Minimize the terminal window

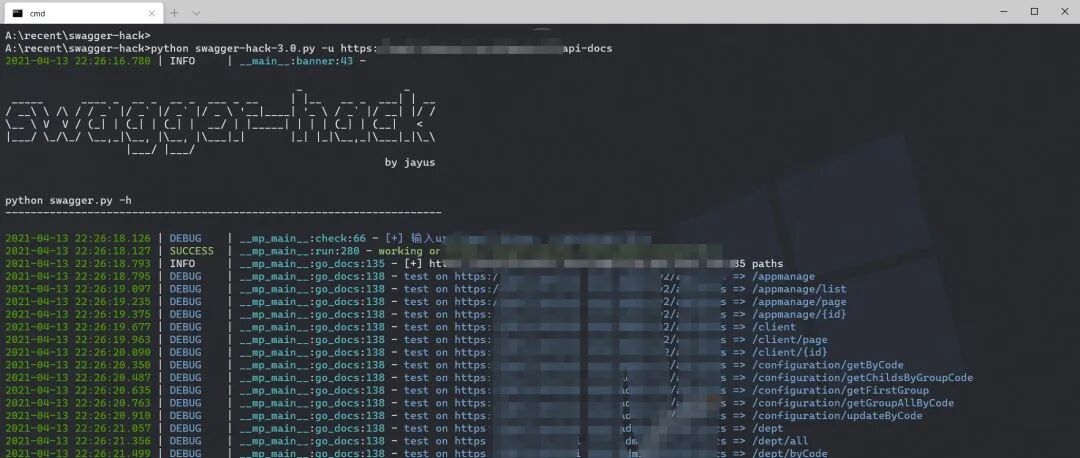[x=1003, y=12]
